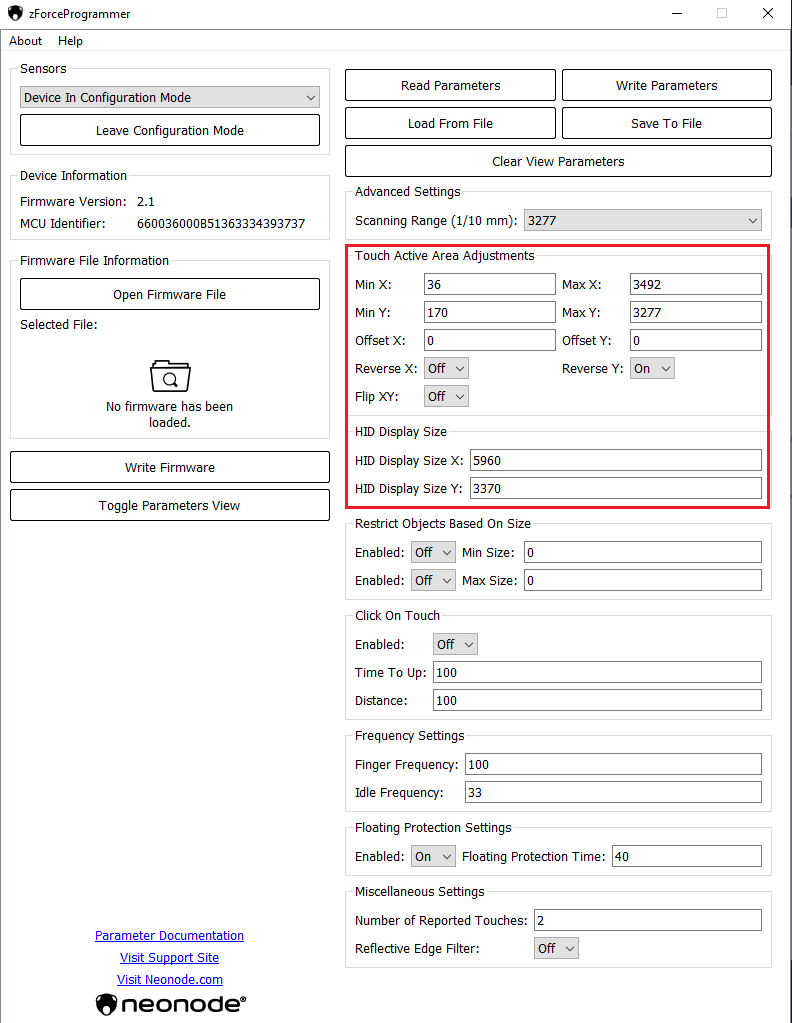792x1023 pixels.
Task: Follow the Visit Support Site link
Action: coord(169,957)
